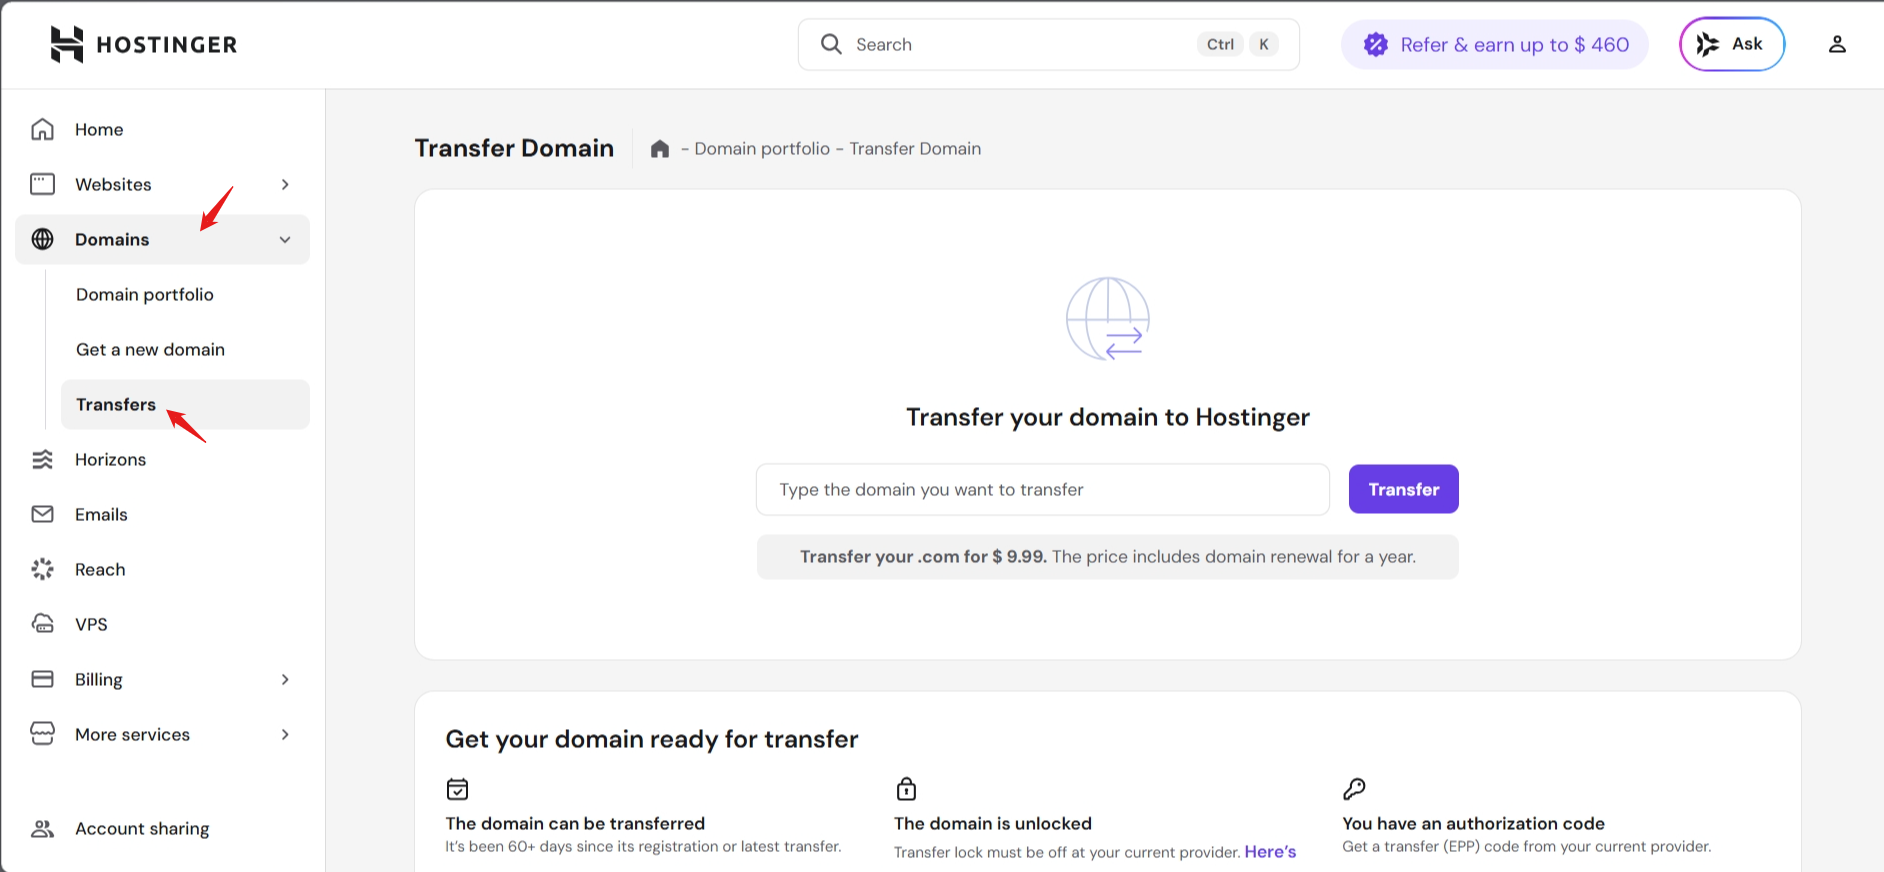
Task: Click the Transfer Domain breadcrumb text
Action: (x=915, y=148)
